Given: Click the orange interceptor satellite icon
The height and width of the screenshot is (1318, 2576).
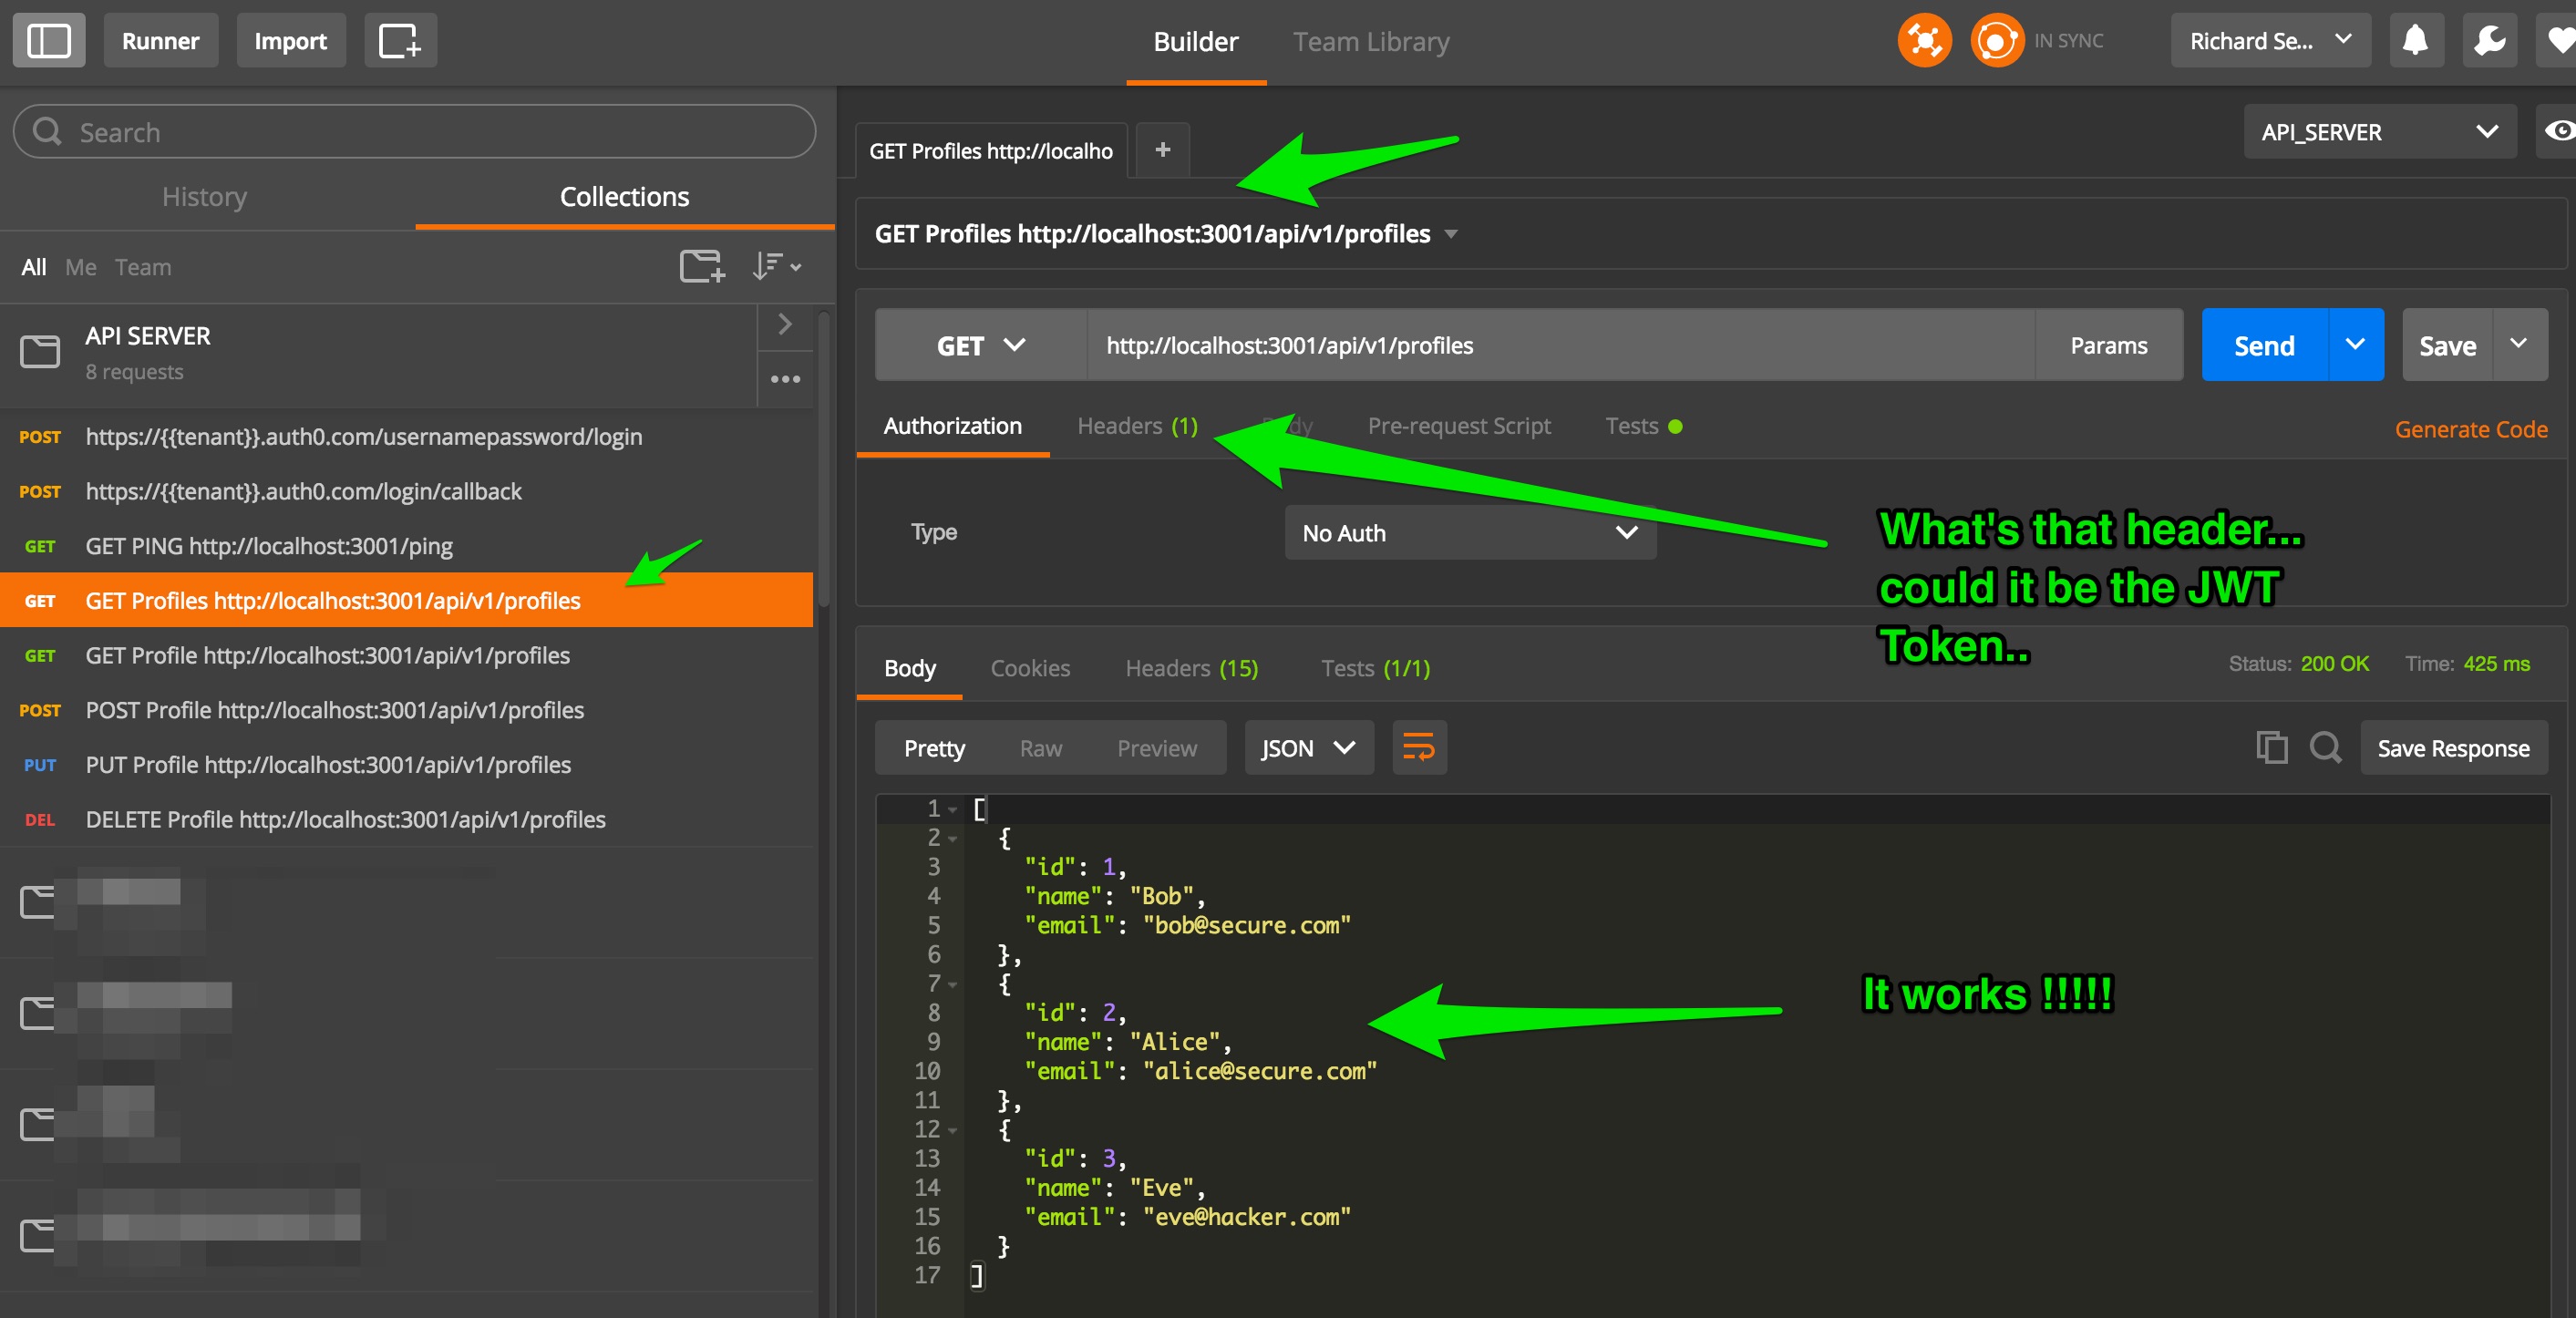Looking at the screenshot, I should (1923, 41).
